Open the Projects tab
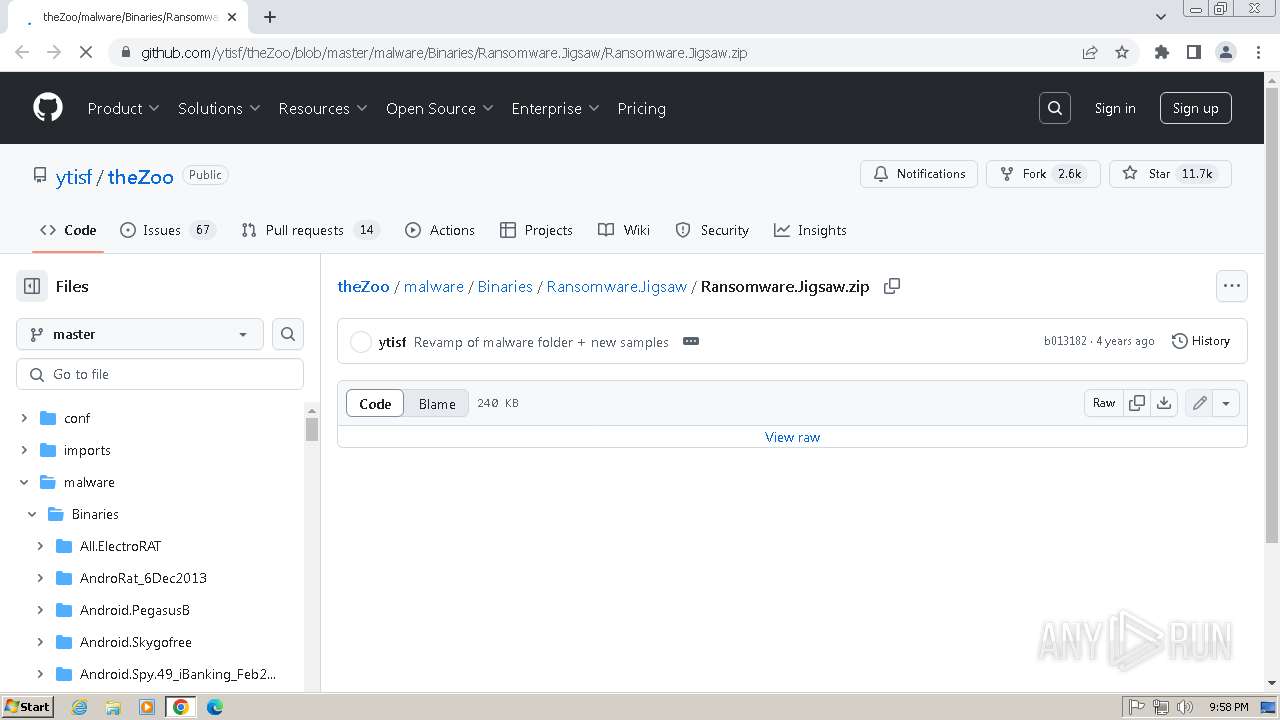This screenshot has width=1280, height=720. coord(536,230)
